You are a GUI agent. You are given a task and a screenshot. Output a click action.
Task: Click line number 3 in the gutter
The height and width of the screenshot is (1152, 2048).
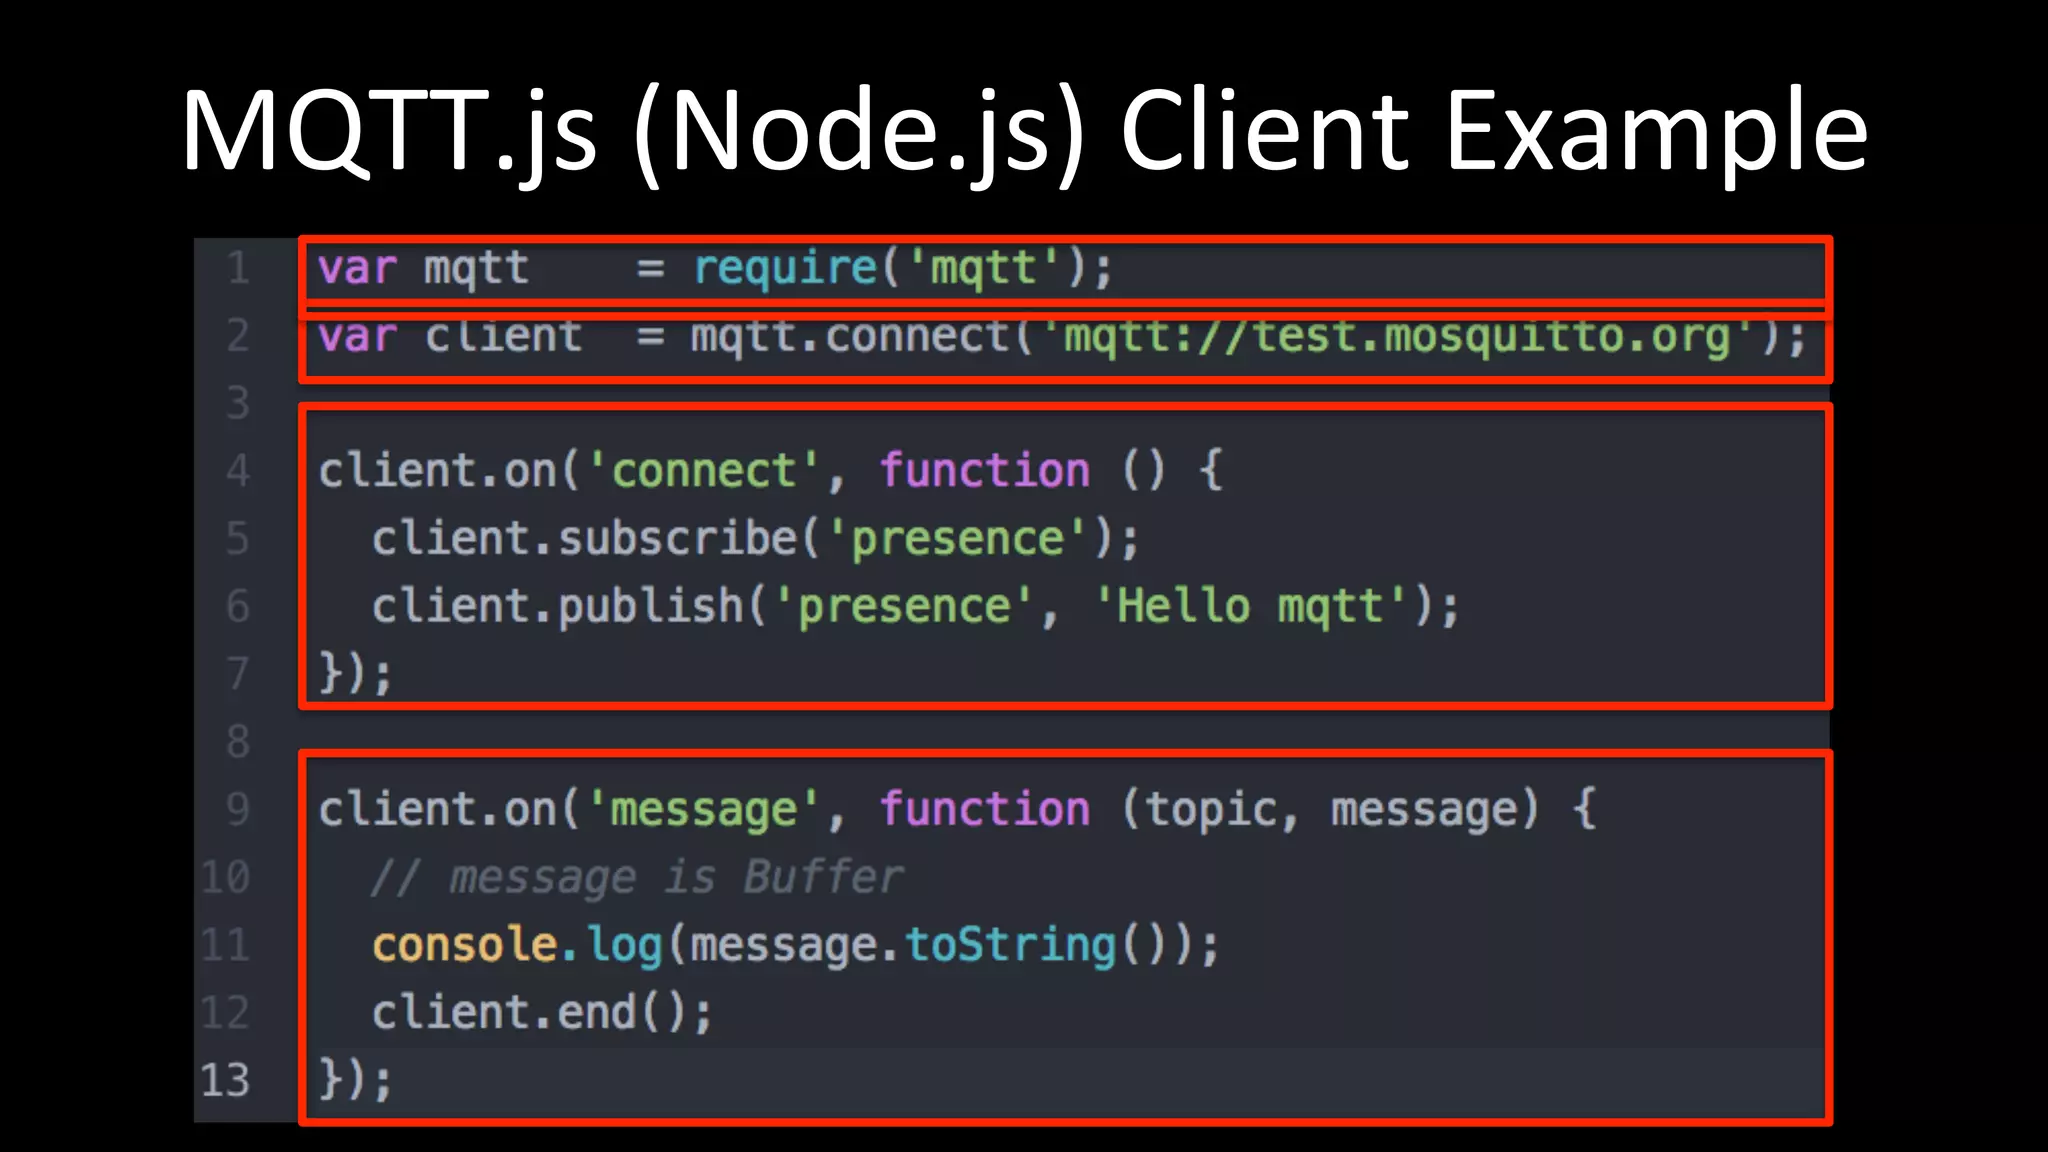click(x=238, y=403)
